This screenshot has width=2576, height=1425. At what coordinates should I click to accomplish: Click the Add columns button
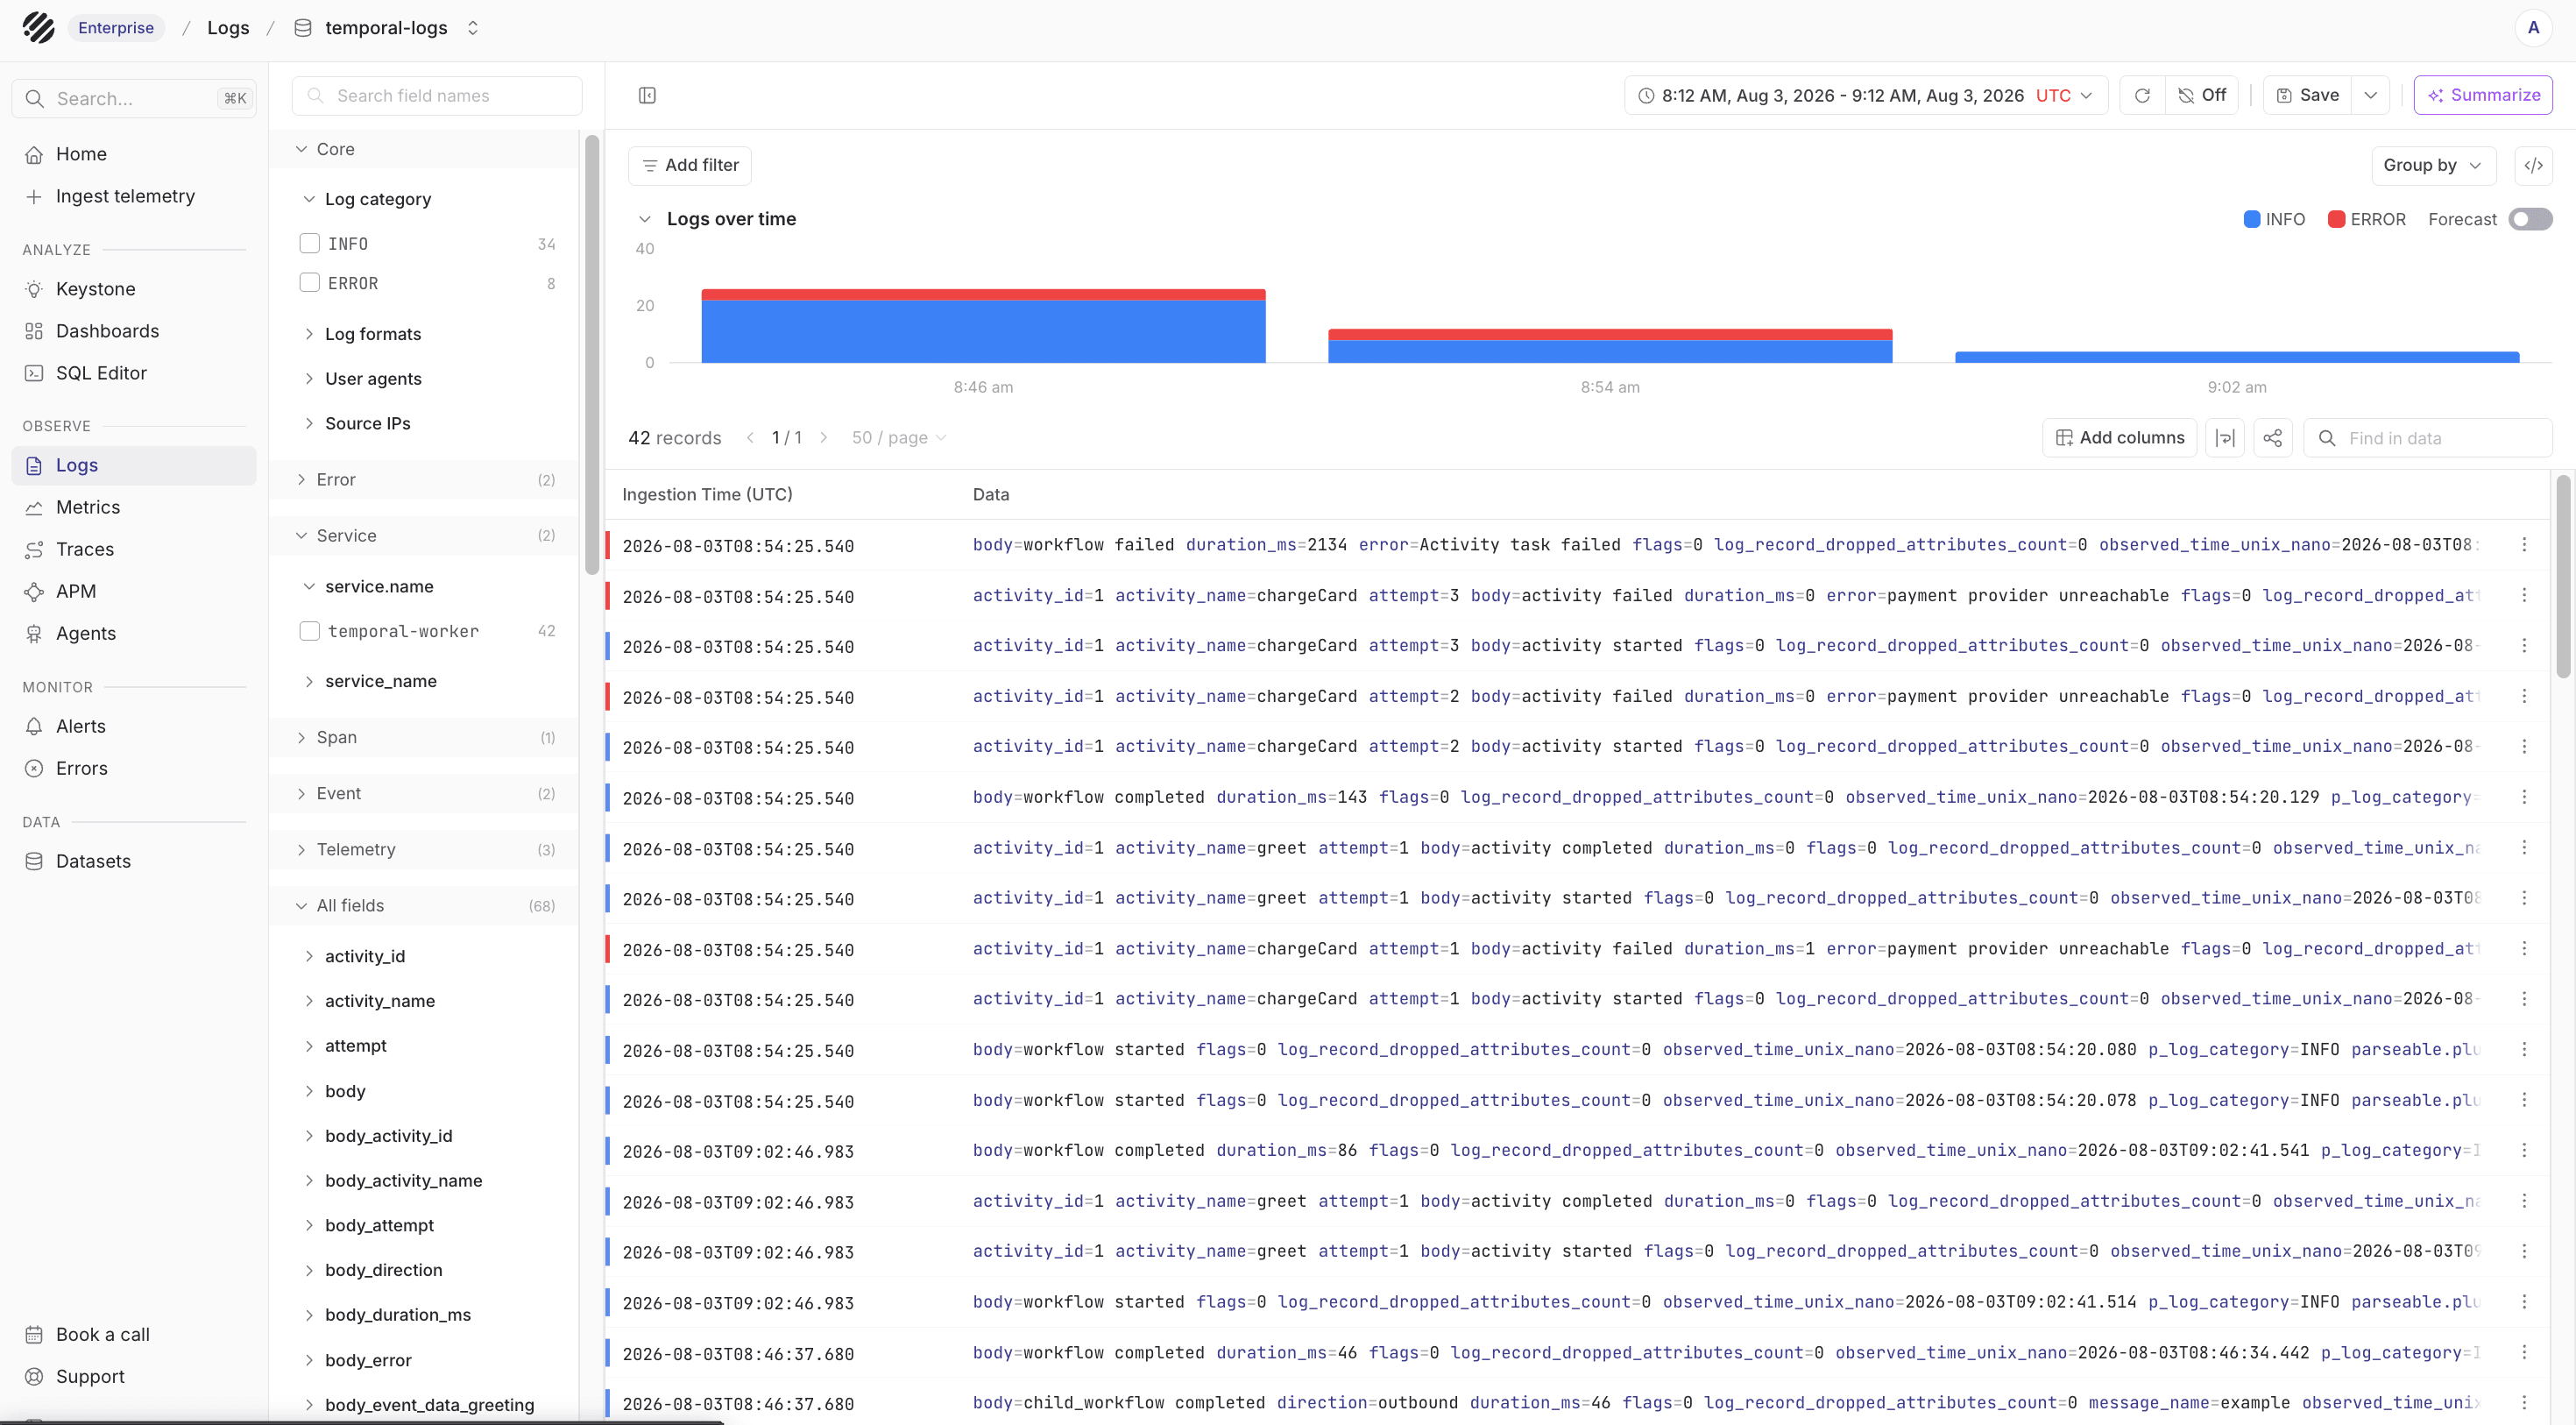[x=2119, y=438]
